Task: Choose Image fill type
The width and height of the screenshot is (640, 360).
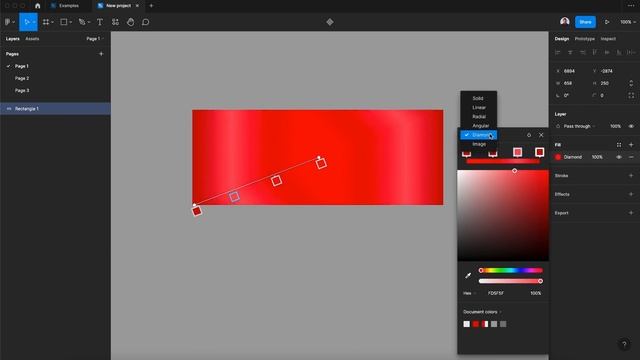Action: tap(478, 144)
